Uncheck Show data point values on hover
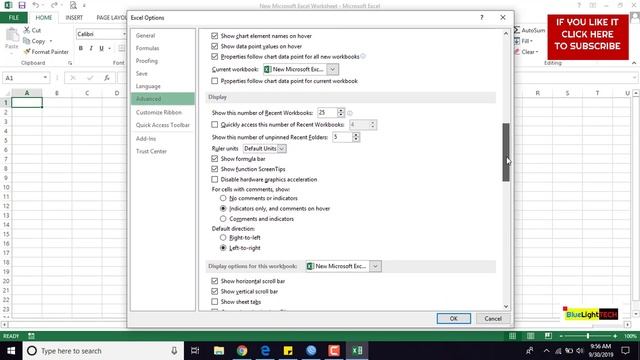This screenshot has width=640, height=360. coord(215,46)
